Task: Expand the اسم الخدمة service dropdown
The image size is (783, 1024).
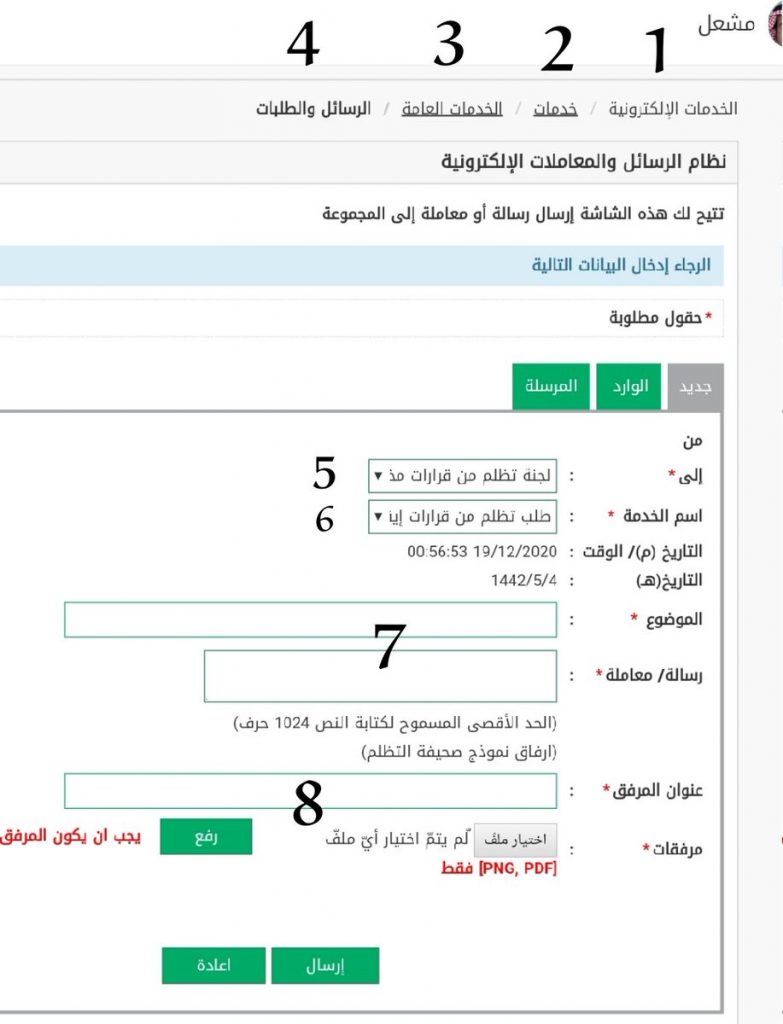Action: (x=462, y=517)
